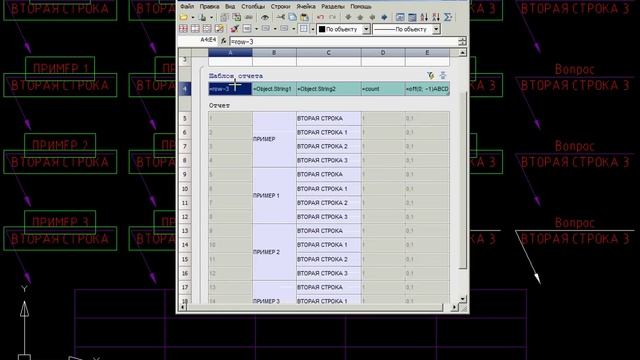Open the Вид menu
Screen dimensions: 640x360
[230, 7]
